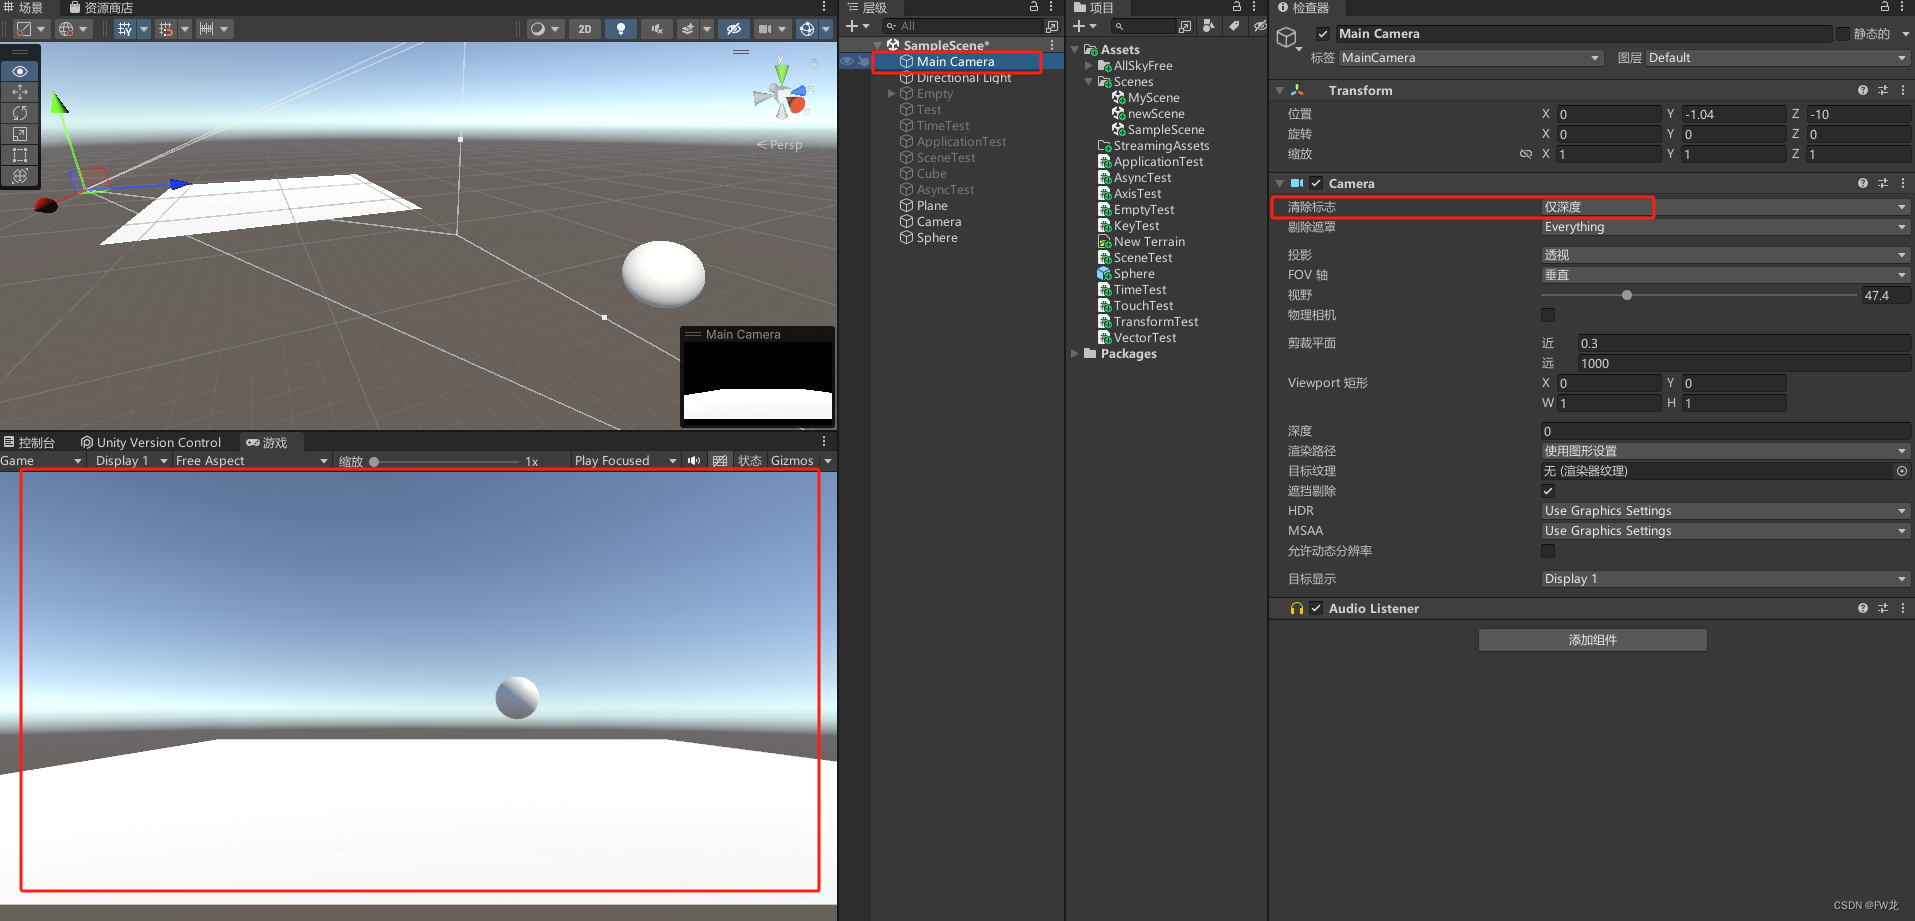Toggle Gizmos button in Game view
1915x921 pixels.
(792, 461)
